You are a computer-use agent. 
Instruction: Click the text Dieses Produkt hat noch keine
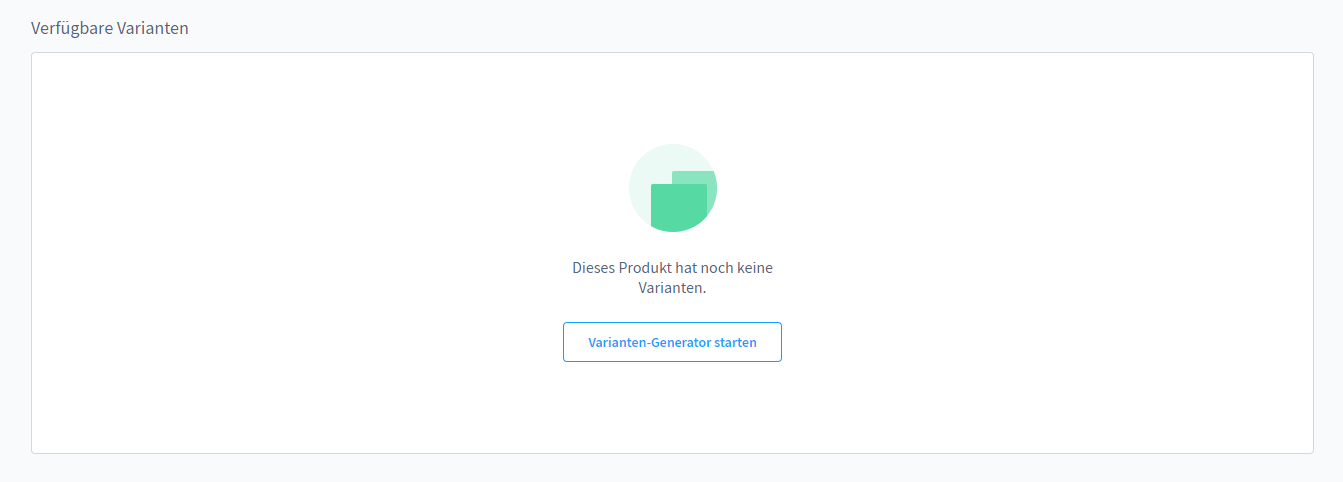coord(672,268)
